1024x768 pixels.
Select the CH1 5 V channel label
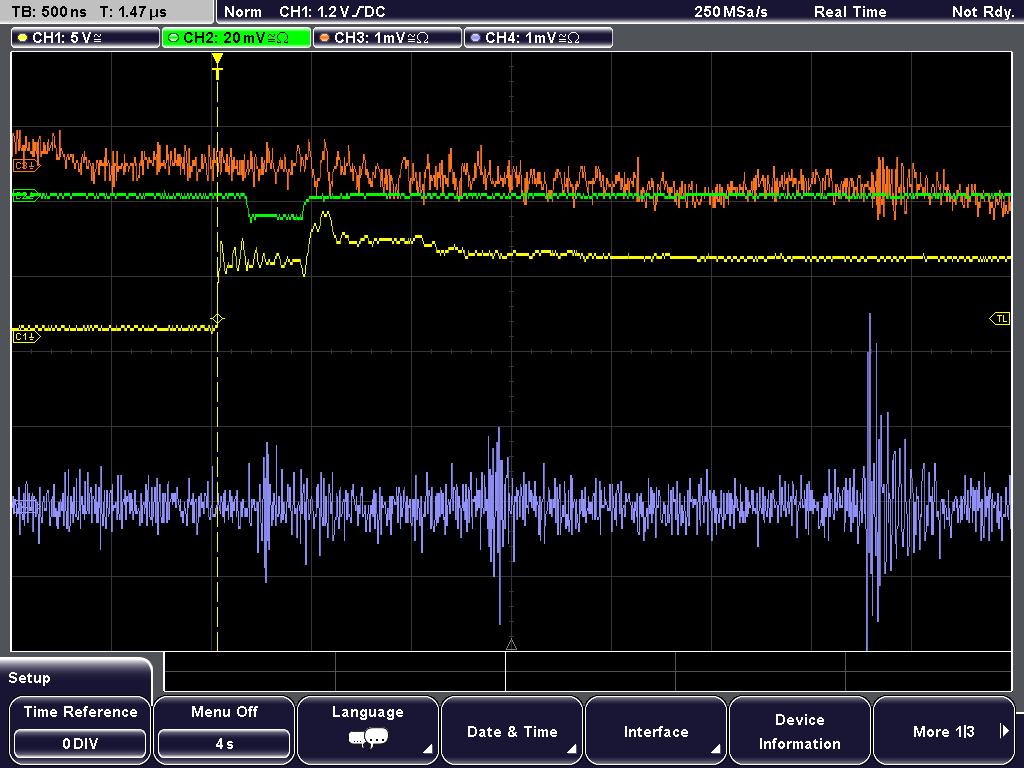86,38
